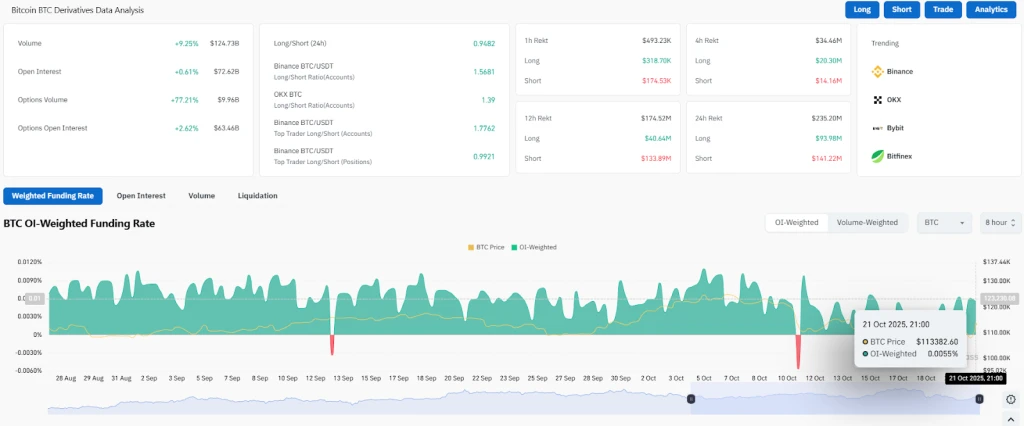Viewport: 1024px width, 426px height.
Task: Click the $137.44K price axis label
Action: point(995,261)
